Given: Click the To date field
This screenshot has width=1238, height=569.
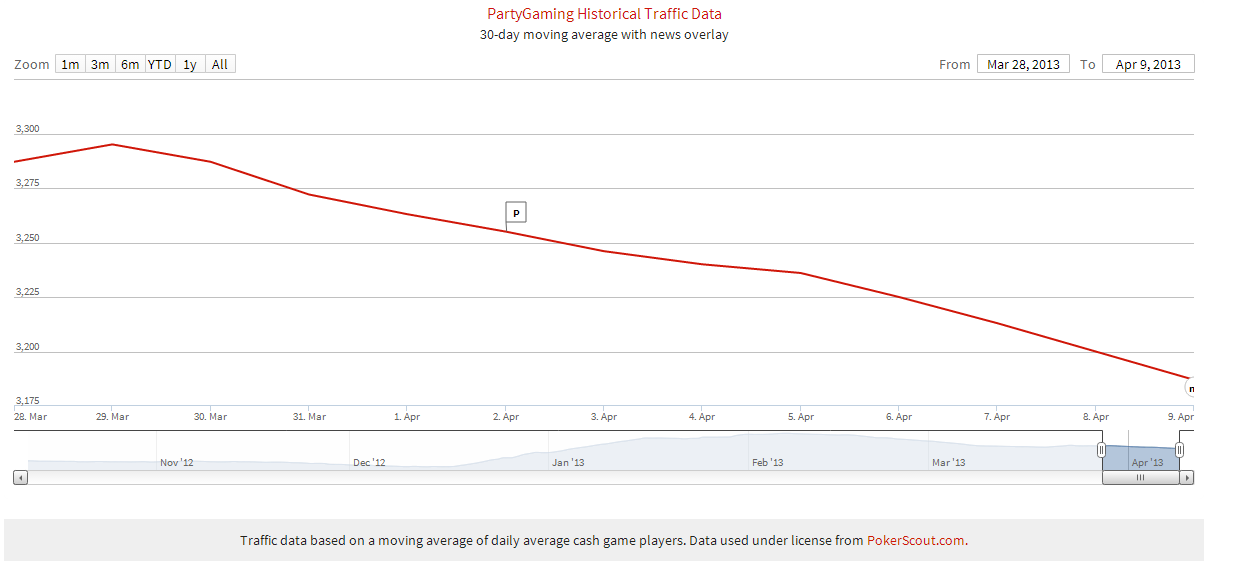Looking at the screenshot, I should click(1148, 64).
